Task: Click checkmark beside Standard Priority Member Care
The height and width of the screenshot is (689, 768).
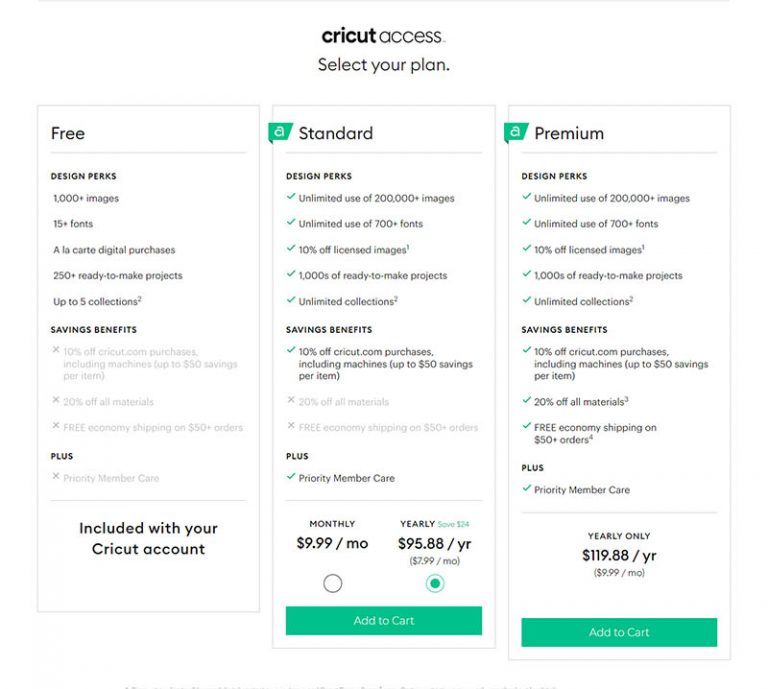Action: click(x=290, y=477)
